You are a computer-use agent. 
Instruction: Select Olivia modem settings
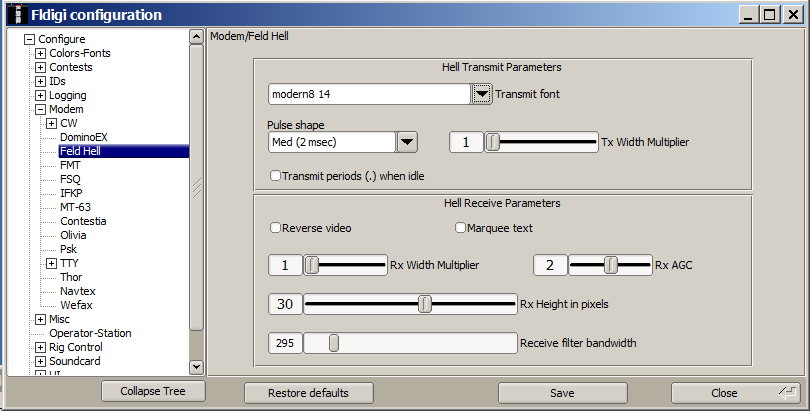tap(73, 235)
